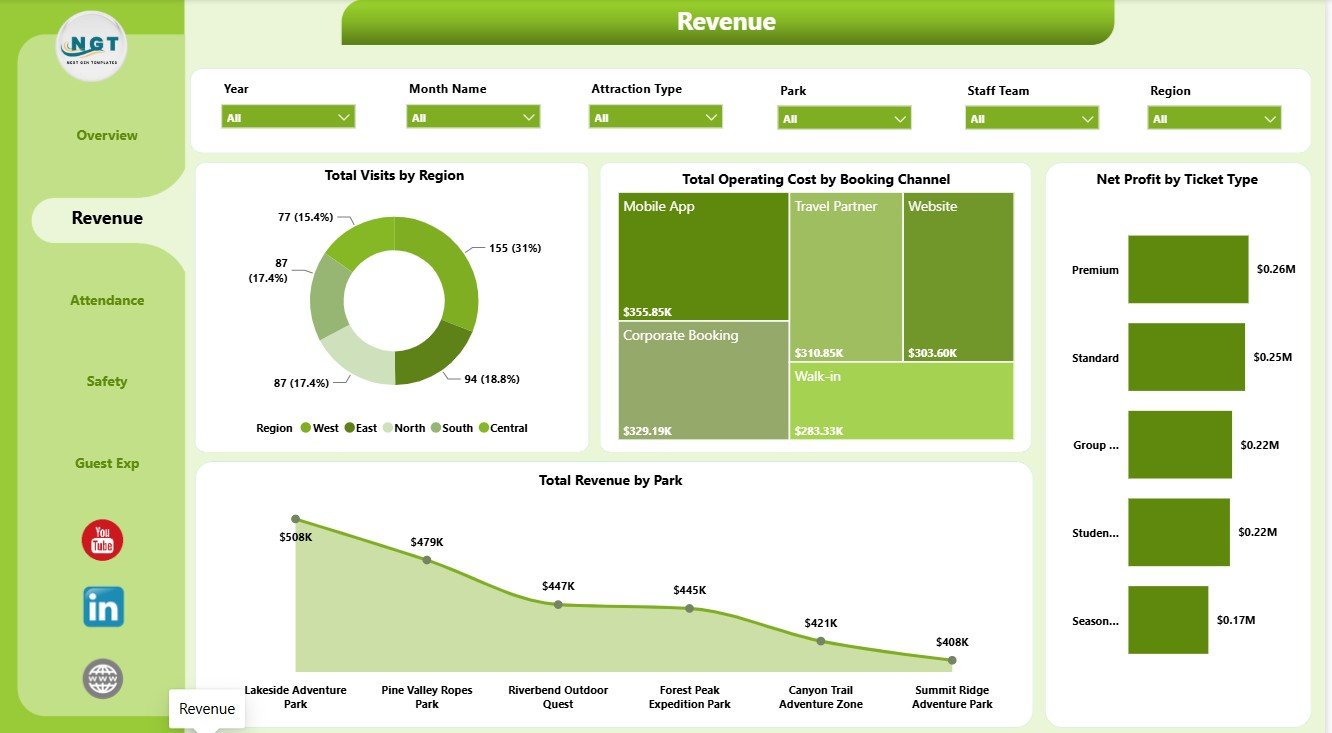Click the Forest Peak Expedition Park label
Image resolution: width=1332 pixels, height=733 pixels.
click(690, 697)
